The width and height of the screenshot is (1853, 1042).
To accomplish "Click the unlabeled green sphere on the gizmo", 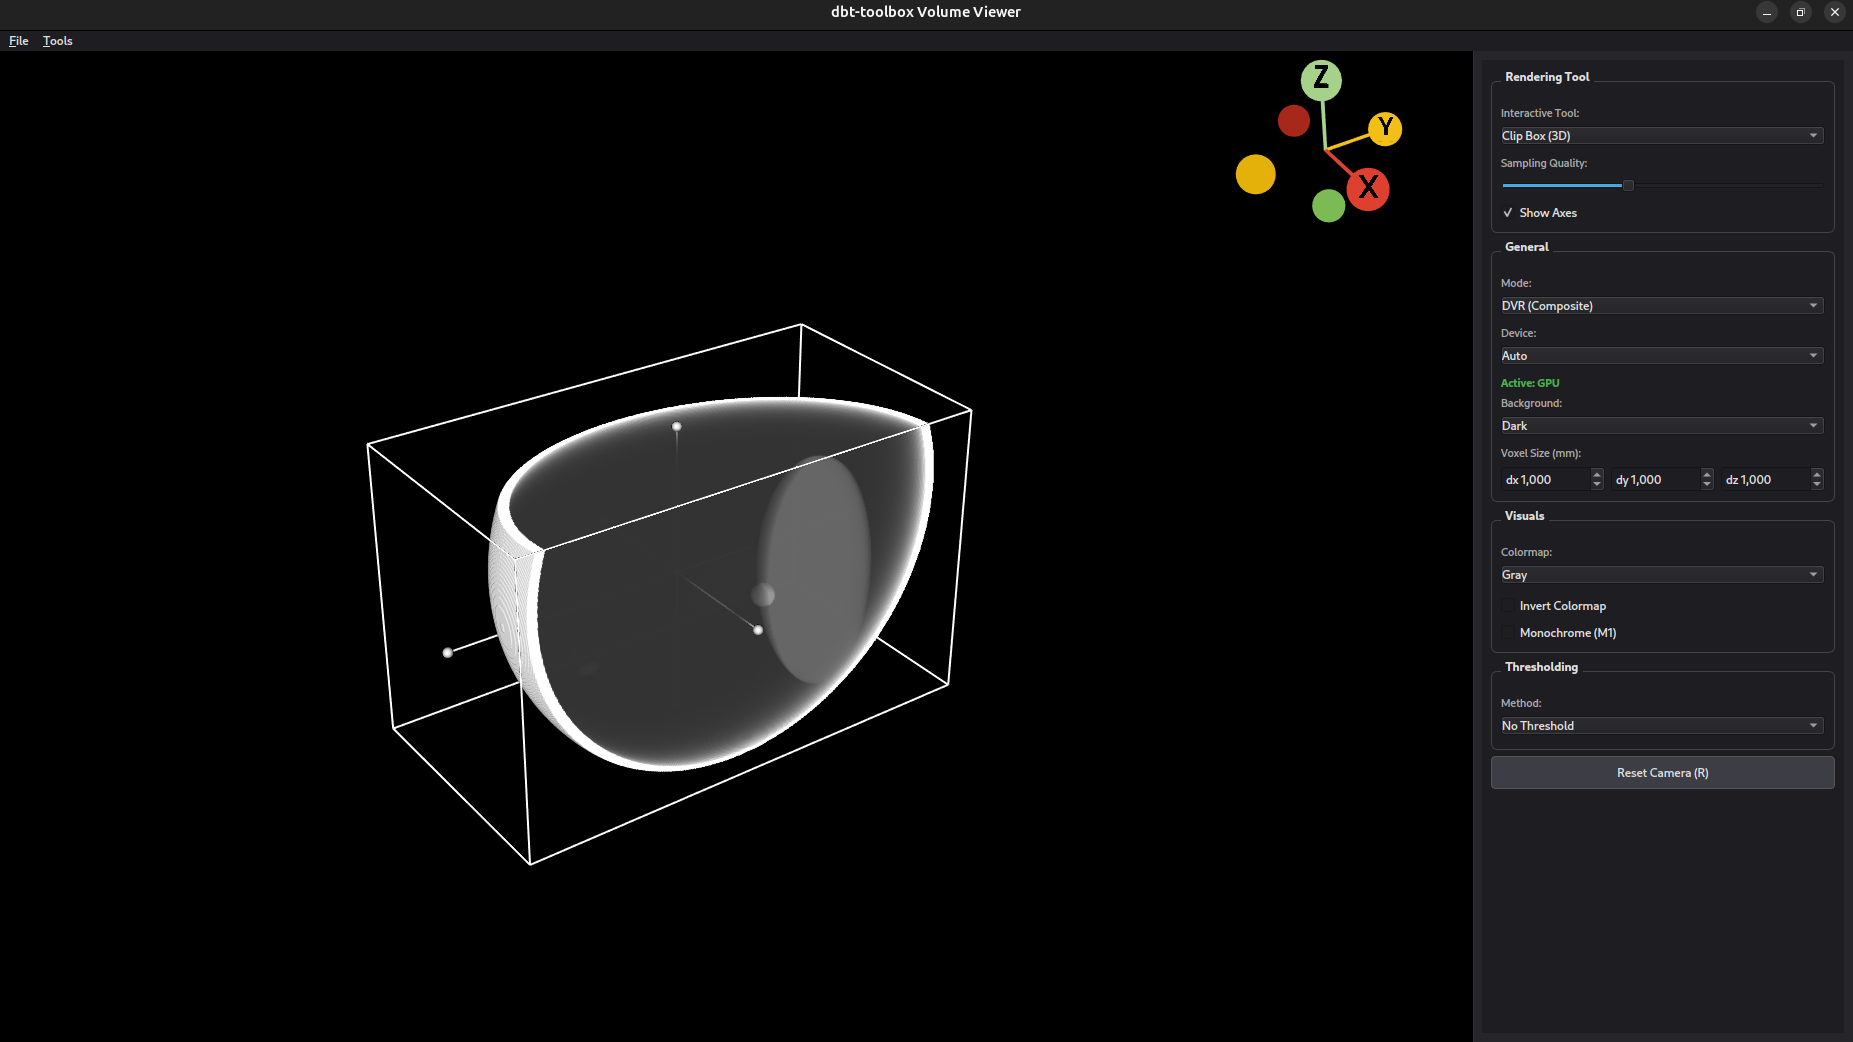I will pos(1327,206).
